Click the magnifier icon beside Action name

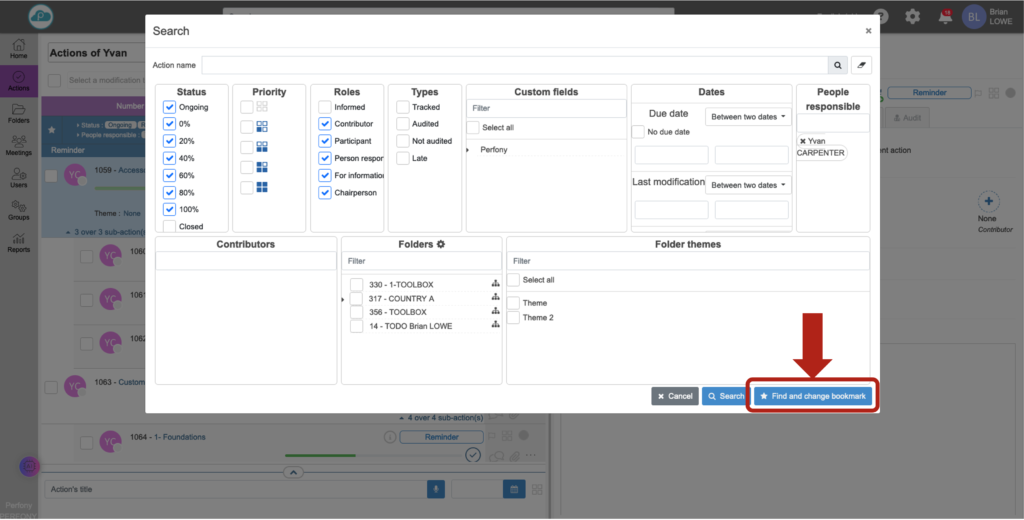coord(838,65)
